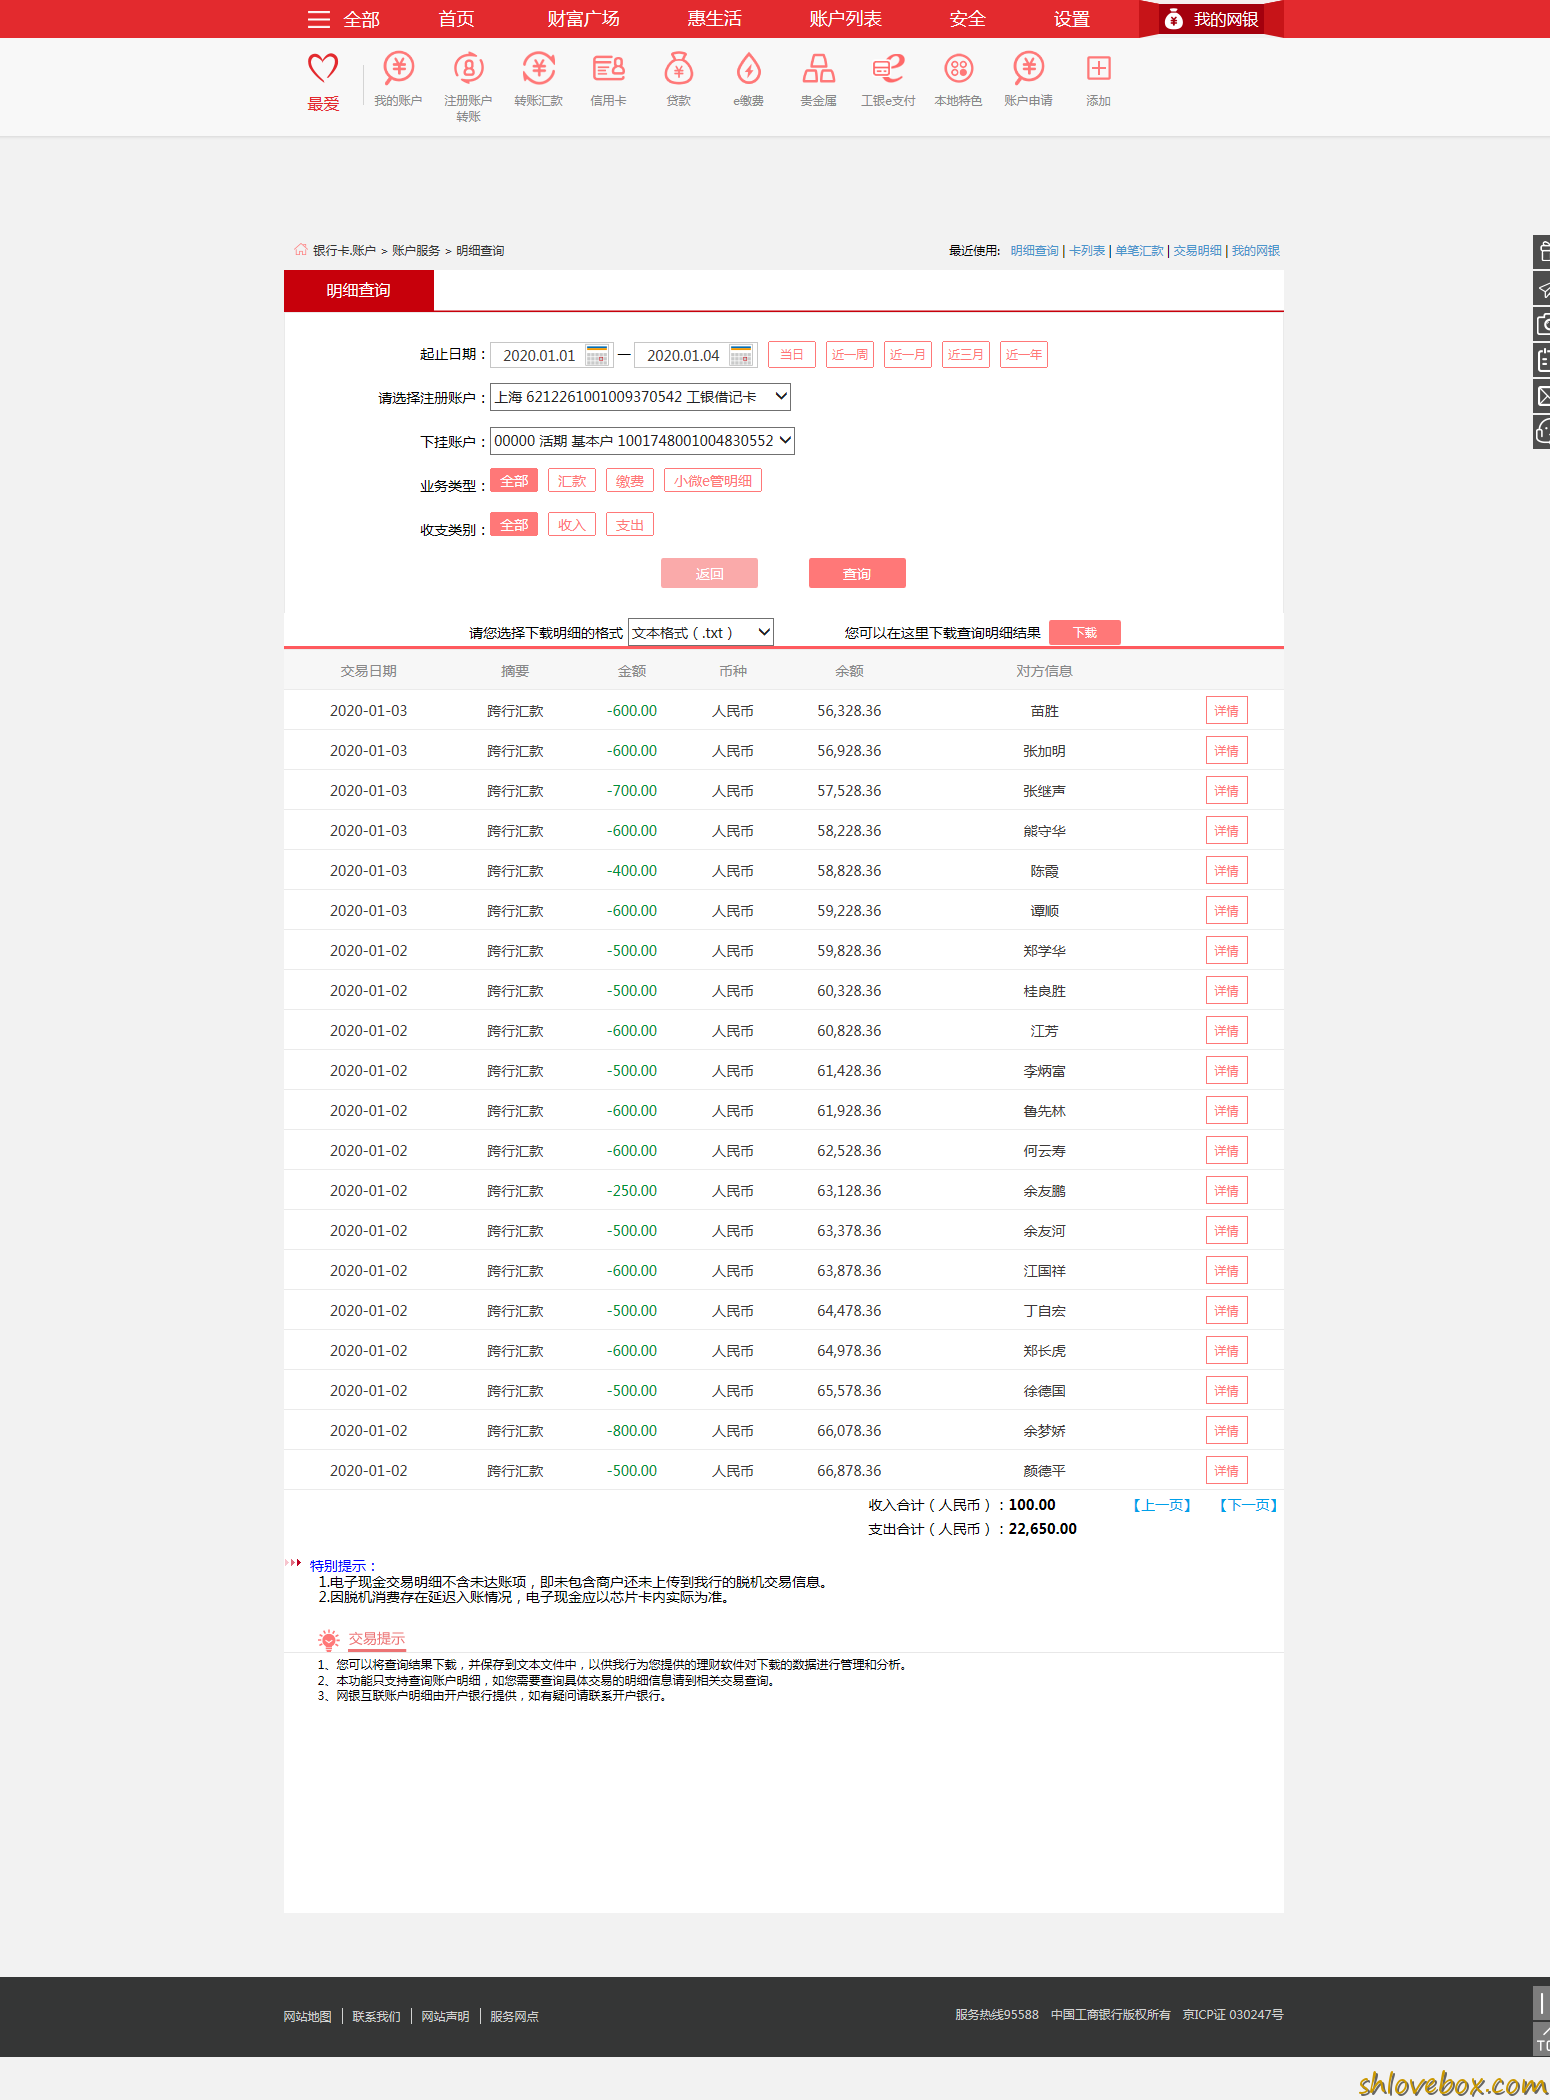Choose 近三月 date range
Viewport: 1550px width, 2100px height.
966,355
